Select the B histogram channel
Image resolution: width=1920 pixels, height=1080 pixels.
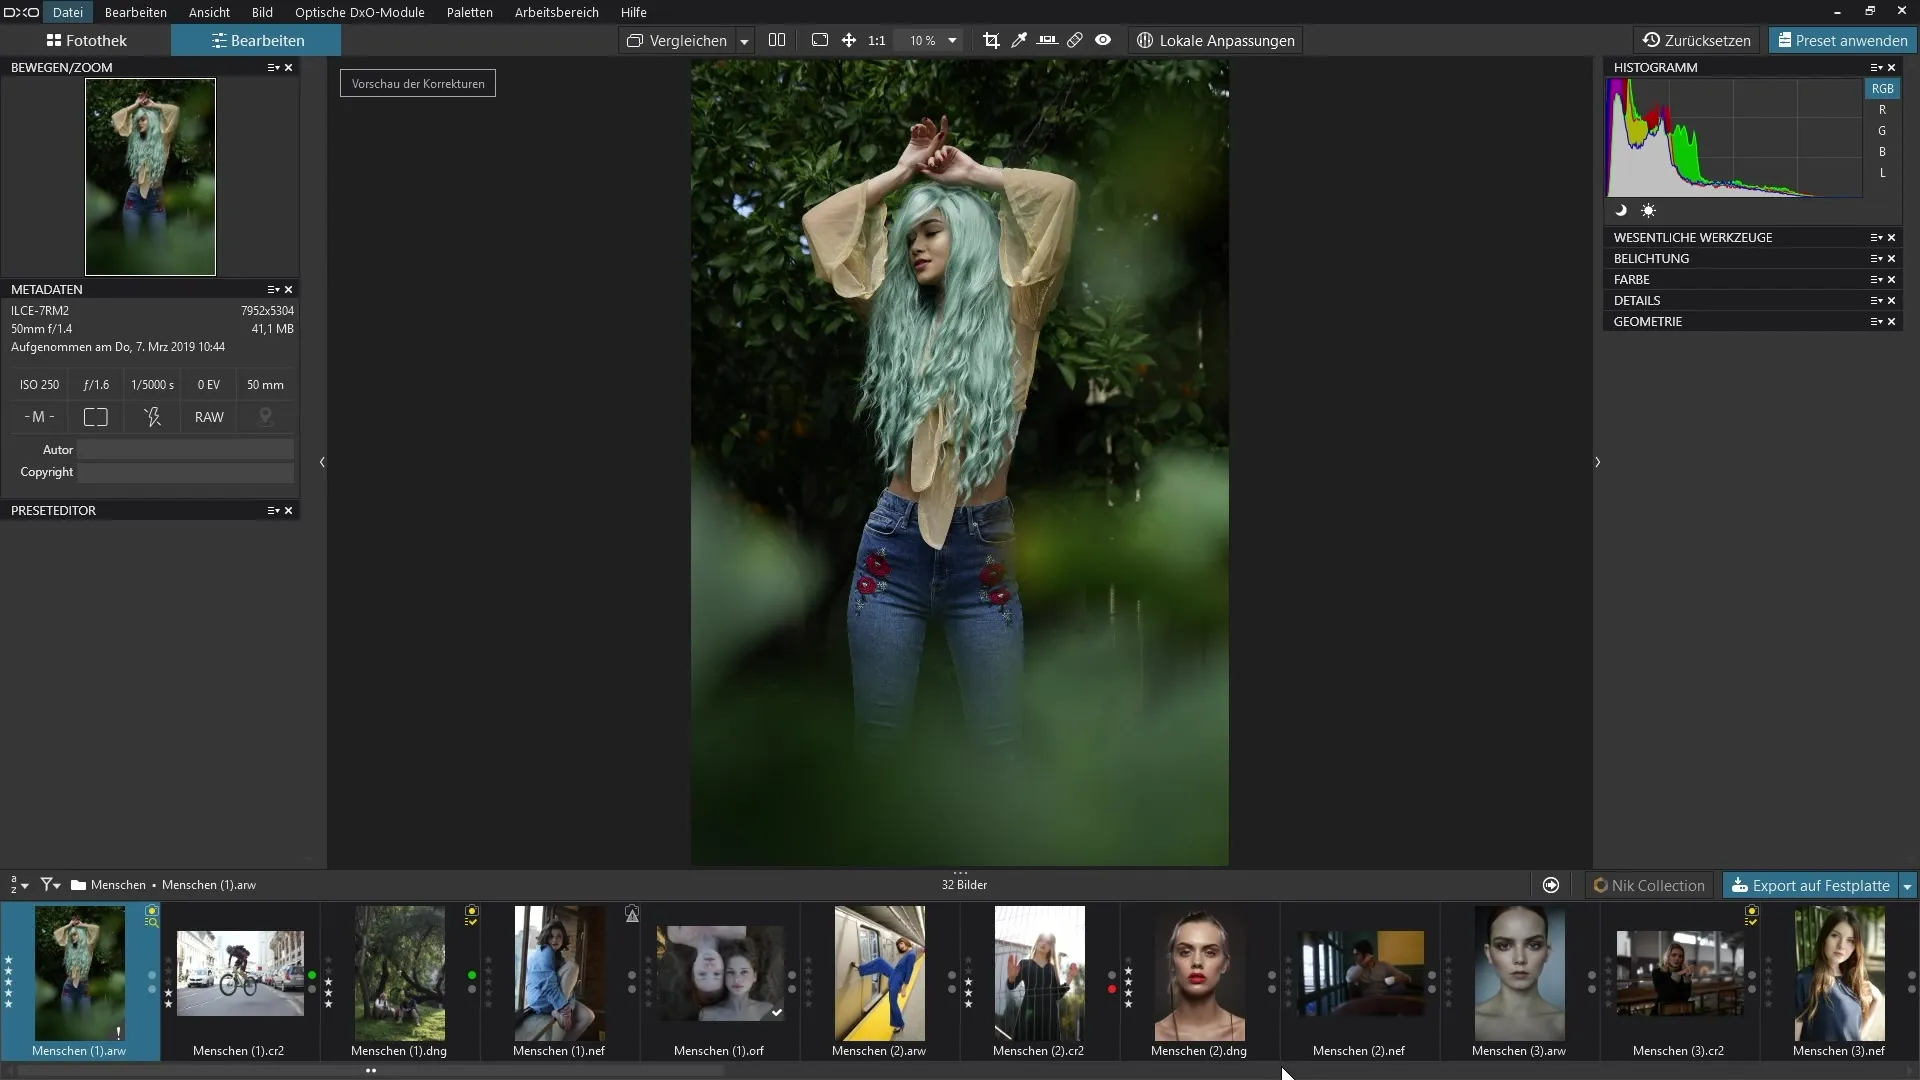[x=1882, y=152]
